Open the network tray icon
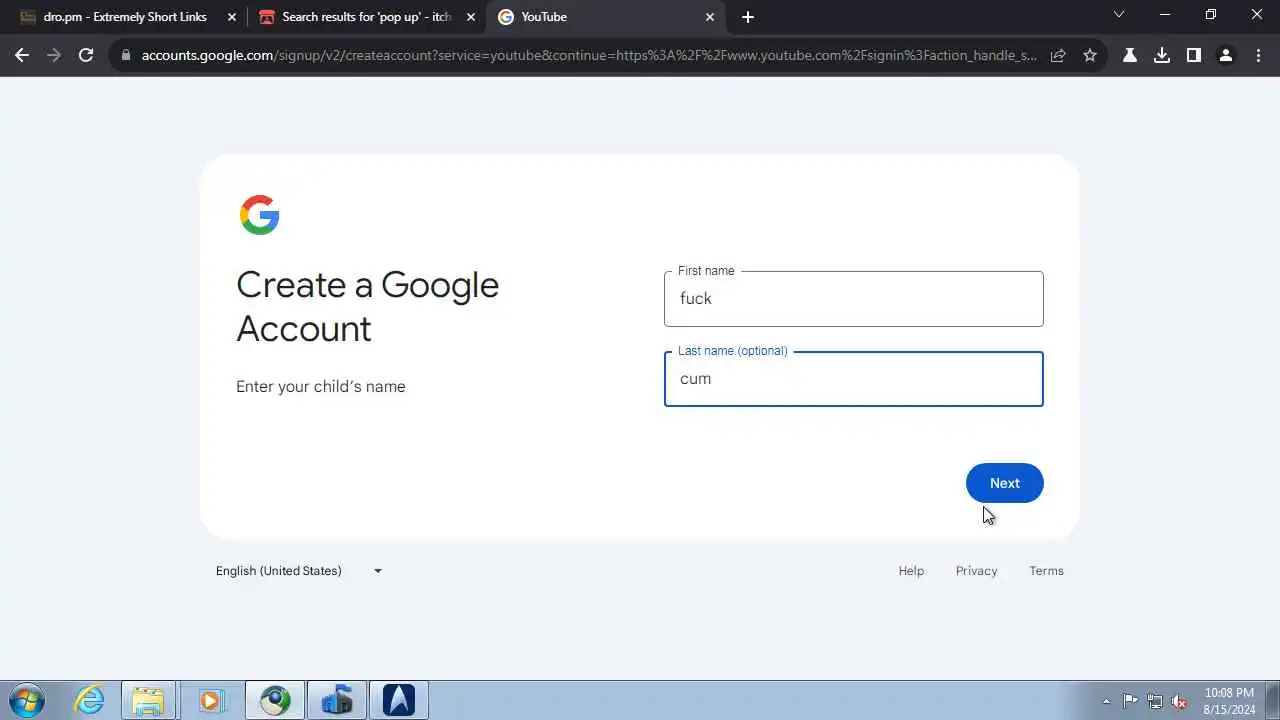The height and width of the screenshot is (720, 1280). pos(1155,701)
